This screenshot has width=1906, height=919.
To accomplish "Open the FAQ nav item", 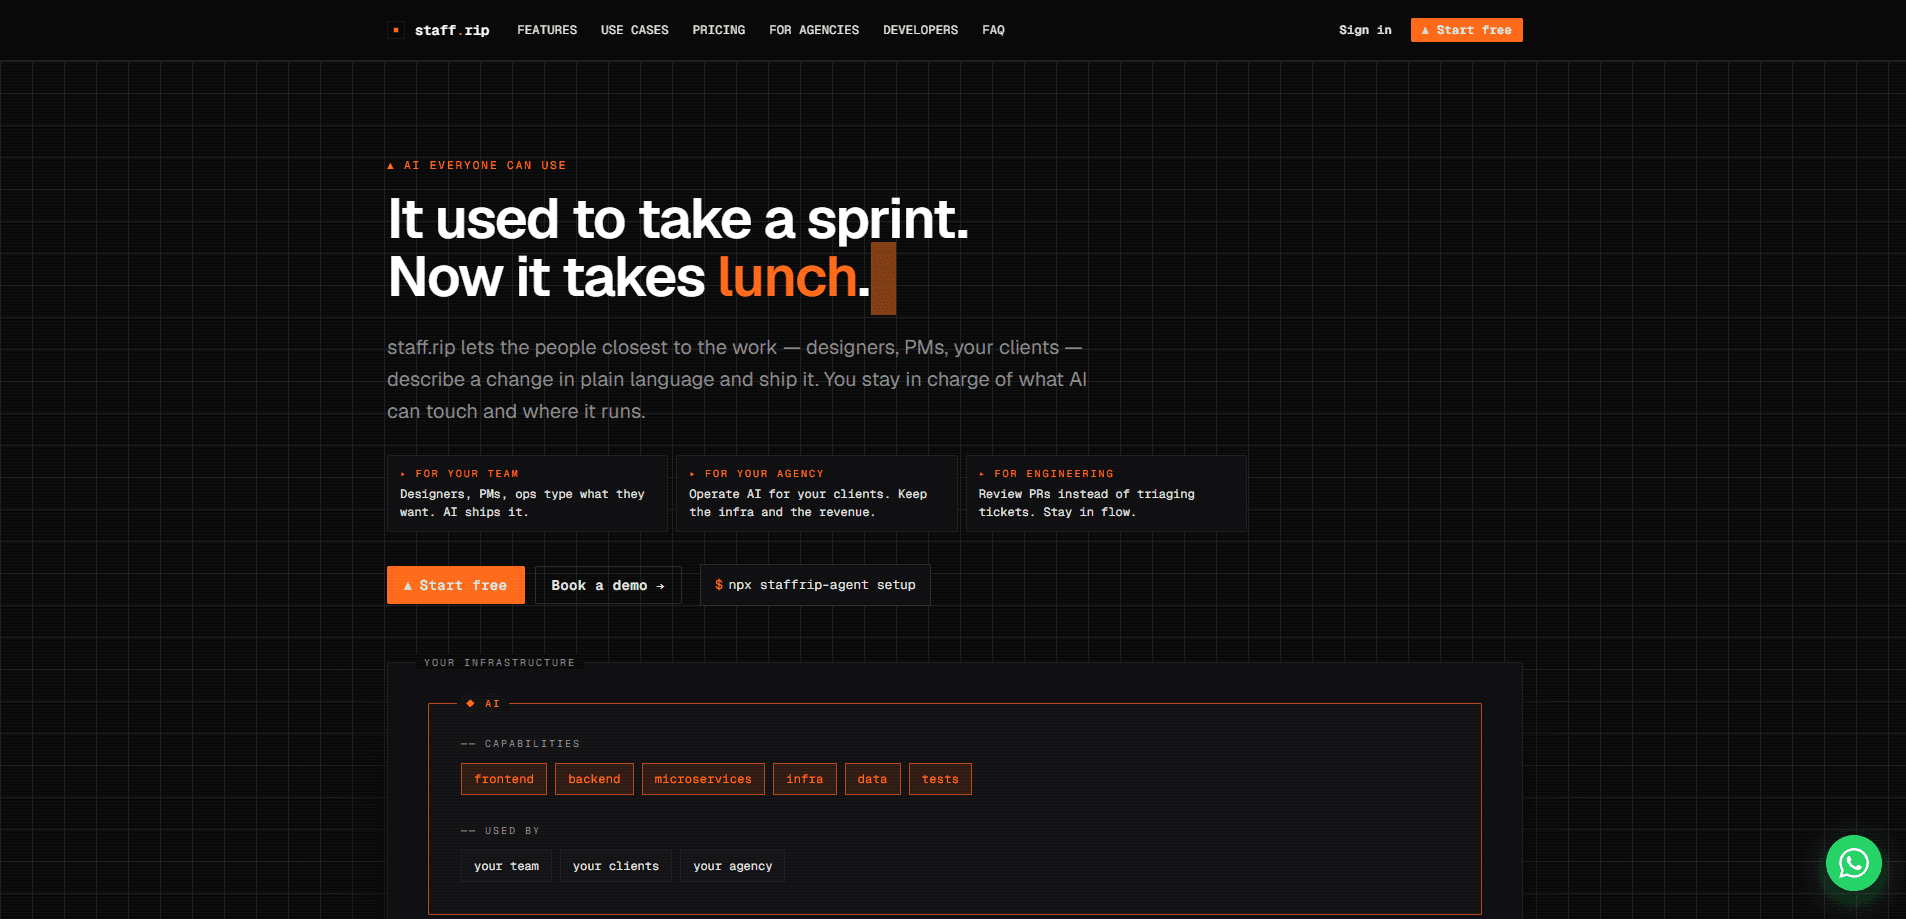I will point(993,30).
